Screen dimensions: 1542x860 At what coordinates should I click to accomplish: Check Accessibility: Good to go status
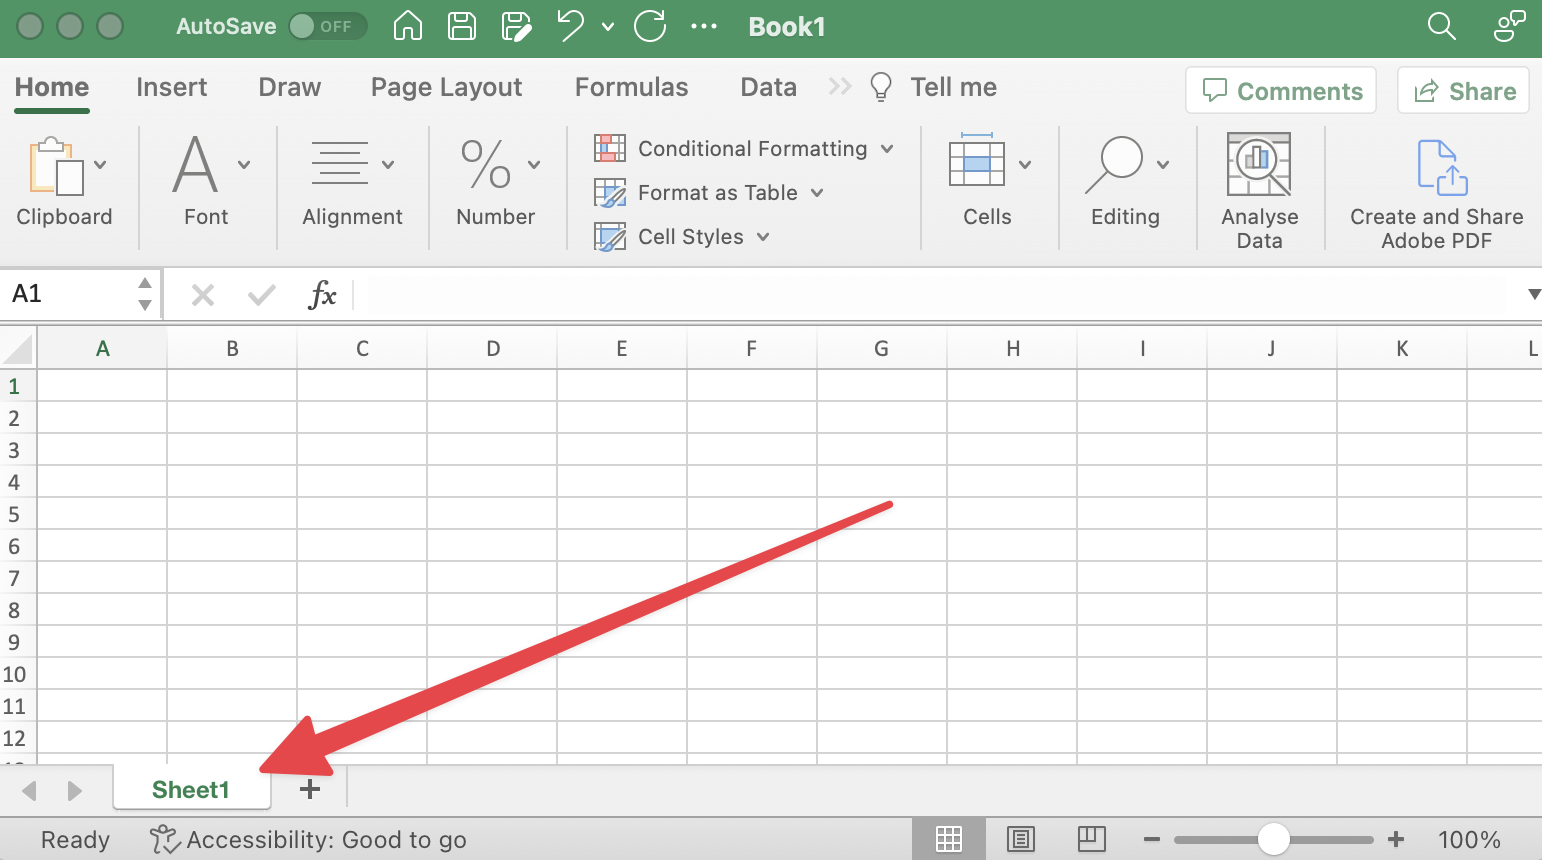coord(308,839)
